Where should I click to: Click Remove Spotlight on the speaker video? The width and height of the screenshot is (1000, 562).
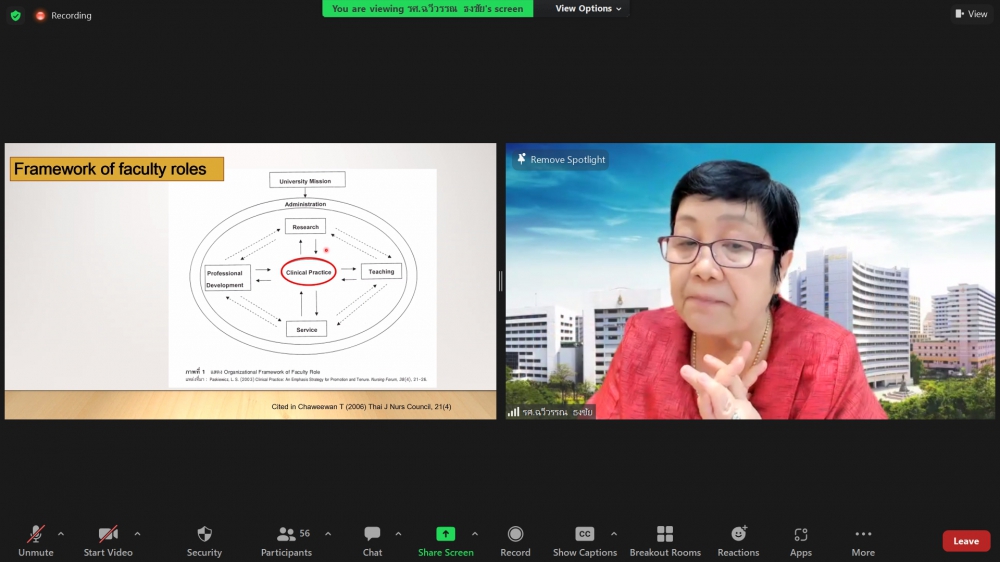pos(561,160)
